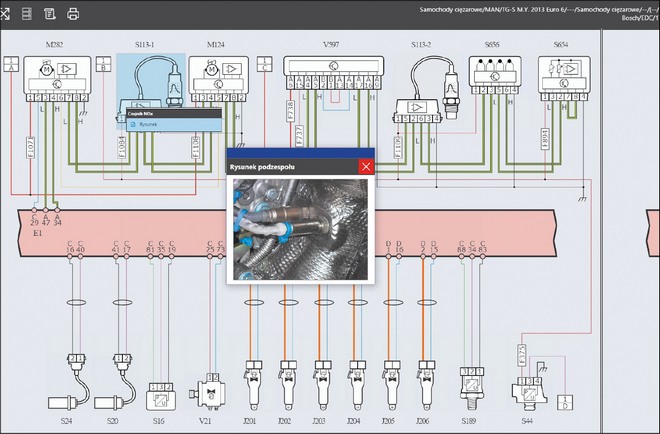Select the S654 component symbol
This screenshot has width=660, height=434.
point(561,73)
